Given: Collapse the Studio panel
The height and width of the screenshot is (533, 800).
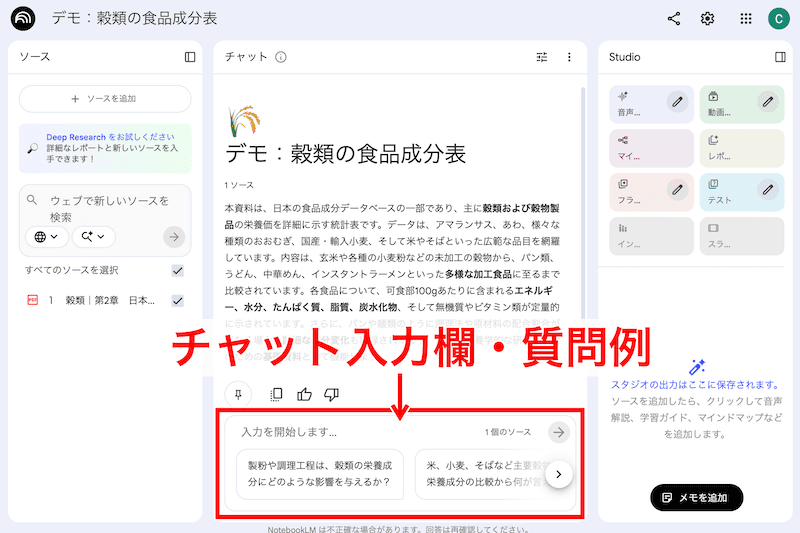Looking at the screenshot, I should 780,57.
